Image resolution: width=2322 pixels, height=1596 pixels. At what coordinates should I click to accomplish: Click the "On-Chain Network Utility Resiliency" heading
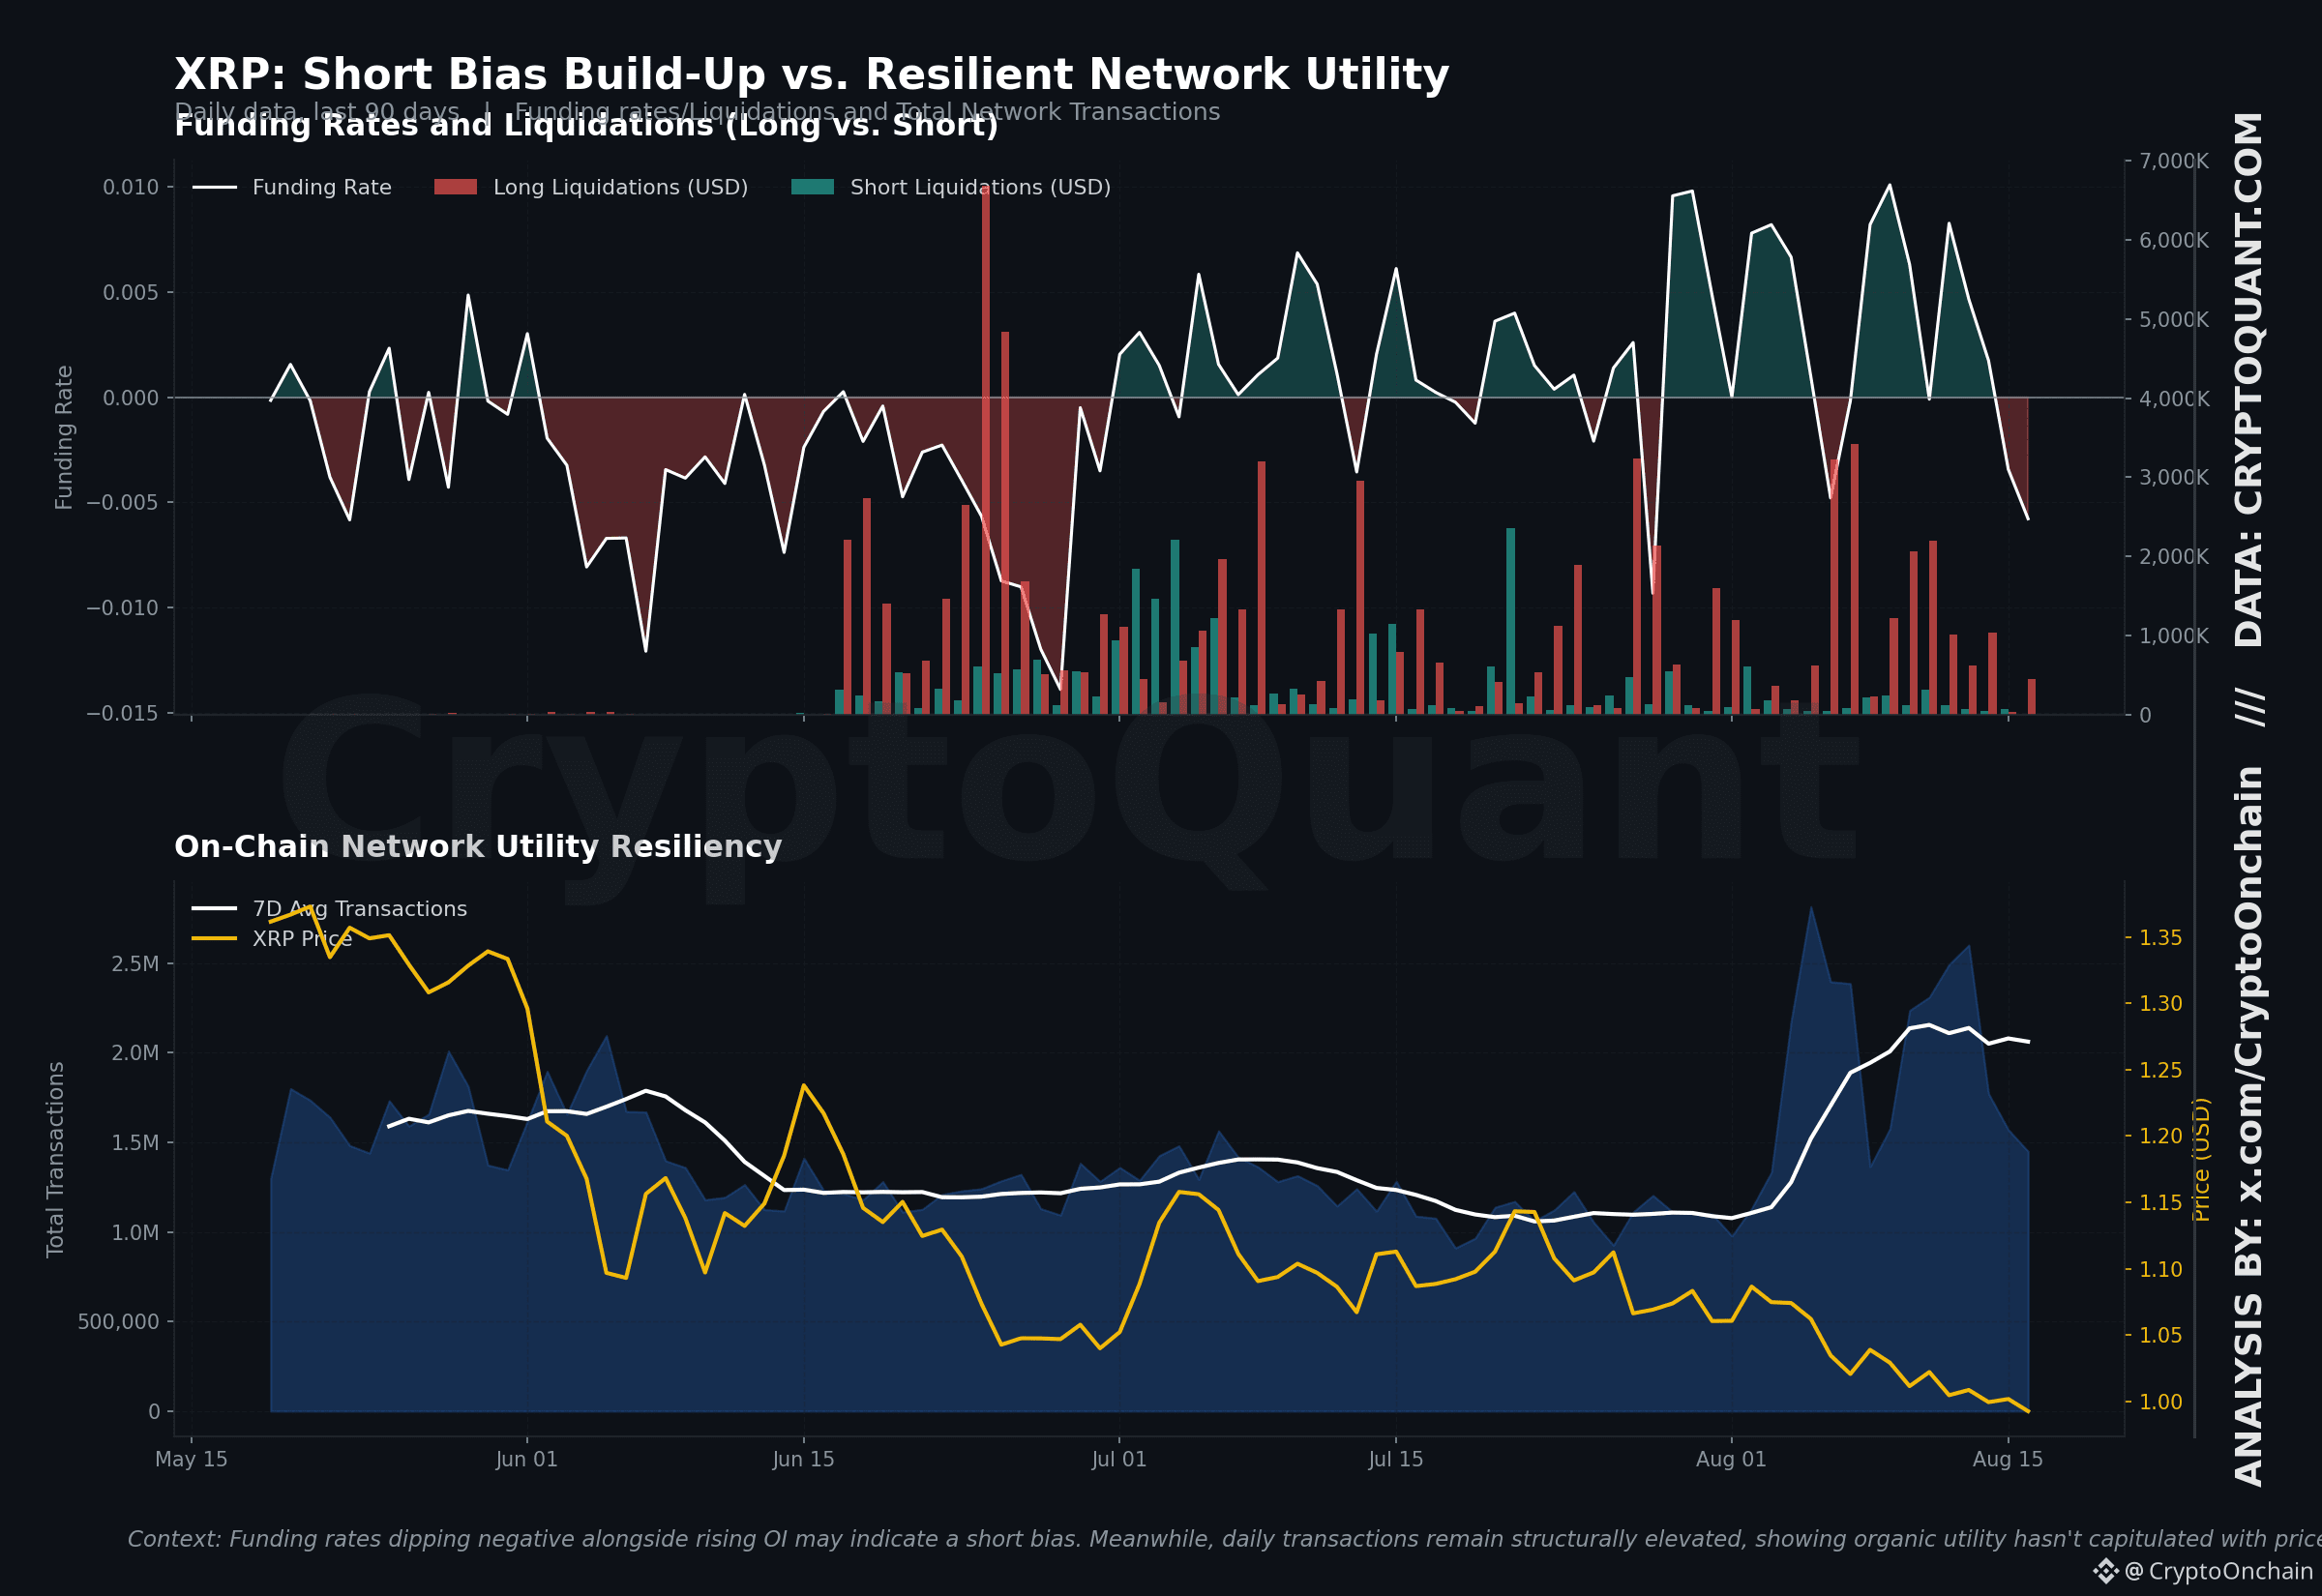pyautogui.click(x=478, y=847)
